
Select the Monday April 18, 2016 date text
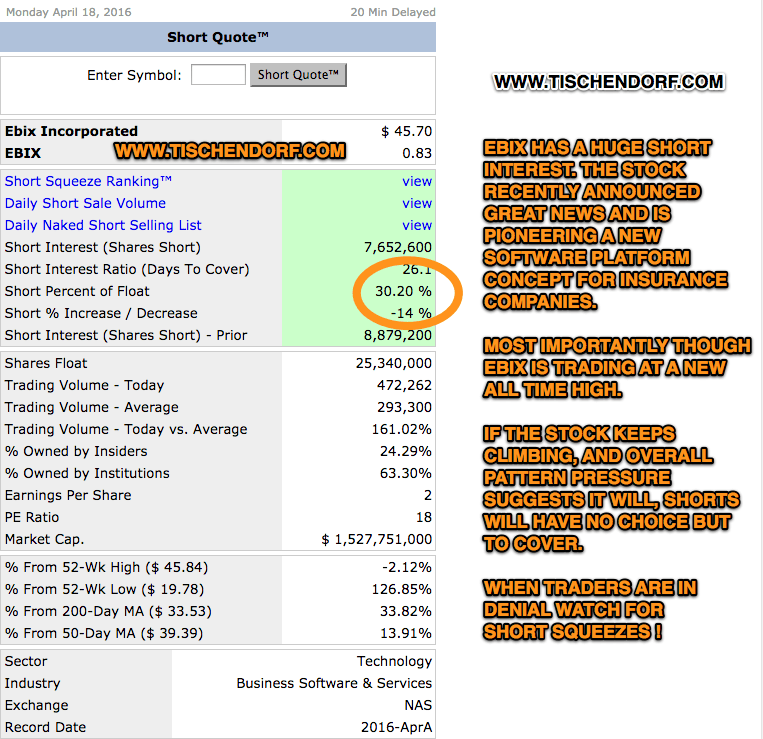point(69,12)
